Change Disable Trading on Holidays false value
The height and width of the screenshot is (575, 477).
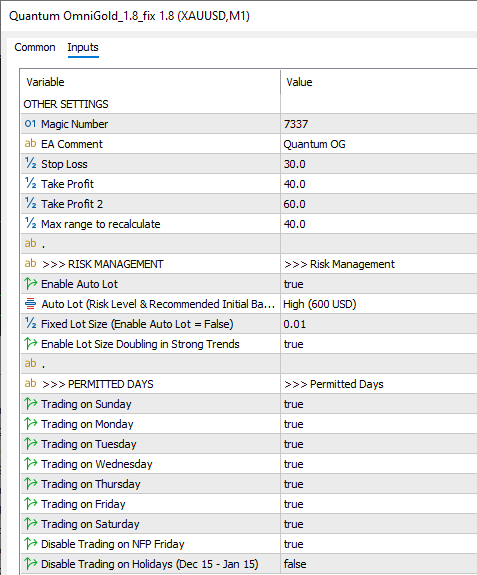tap(295, 564)
